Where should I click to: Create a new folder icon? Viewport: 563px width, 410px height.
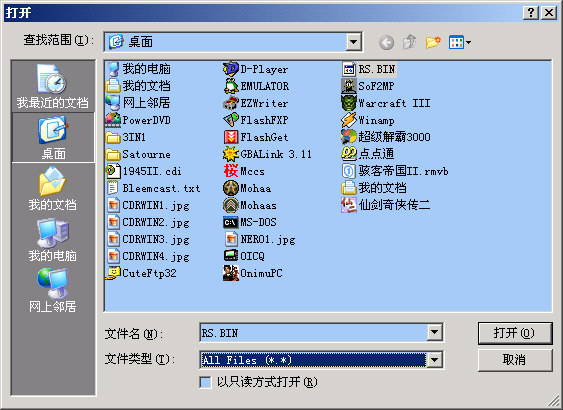pos(433,42)
